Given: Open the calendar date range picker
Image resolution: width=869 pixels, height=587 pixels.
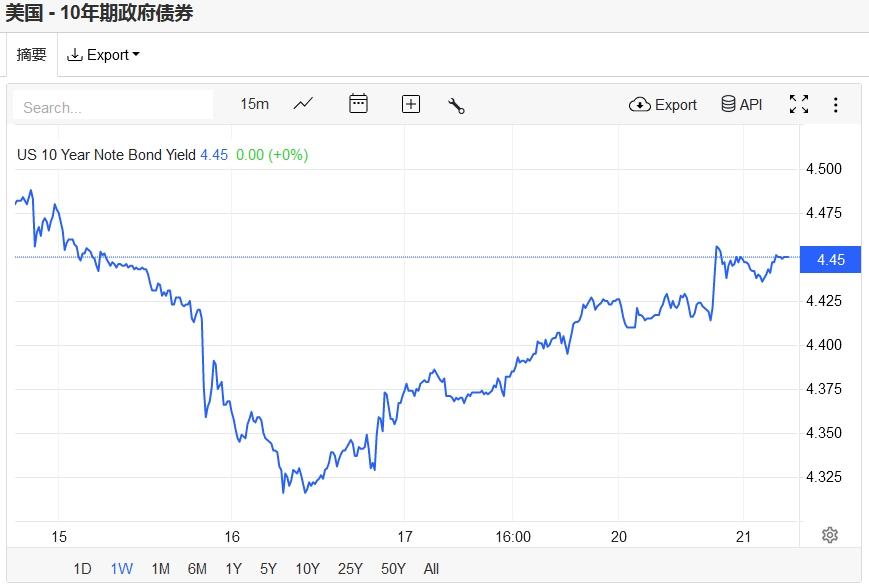Looking at the screenshot, I should (x=358, y=104).
